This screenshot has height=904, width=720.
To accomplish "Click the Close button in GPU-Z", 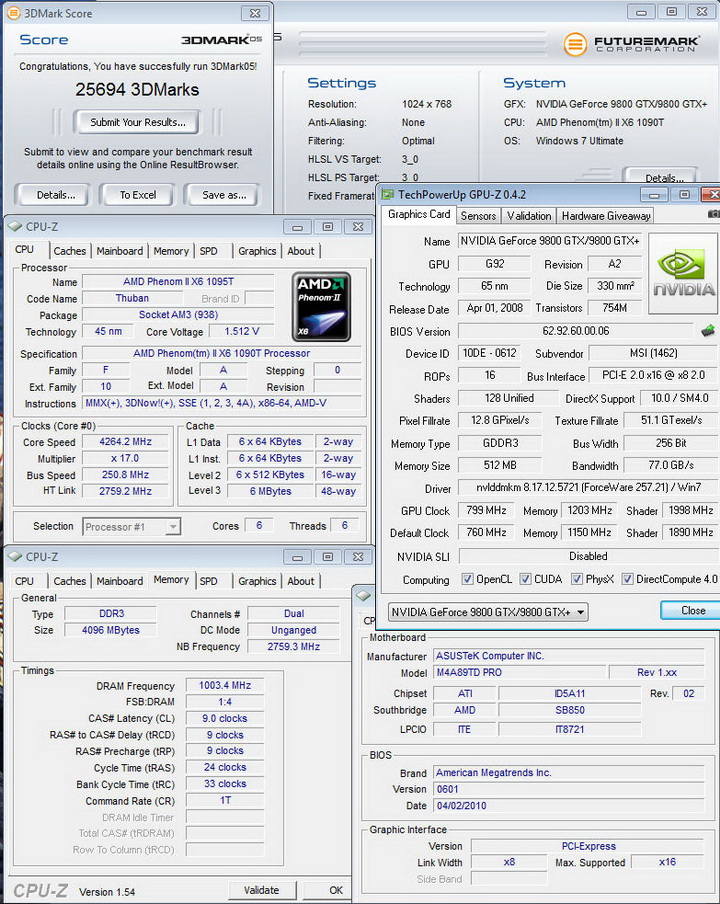I will tap(692, 610).
